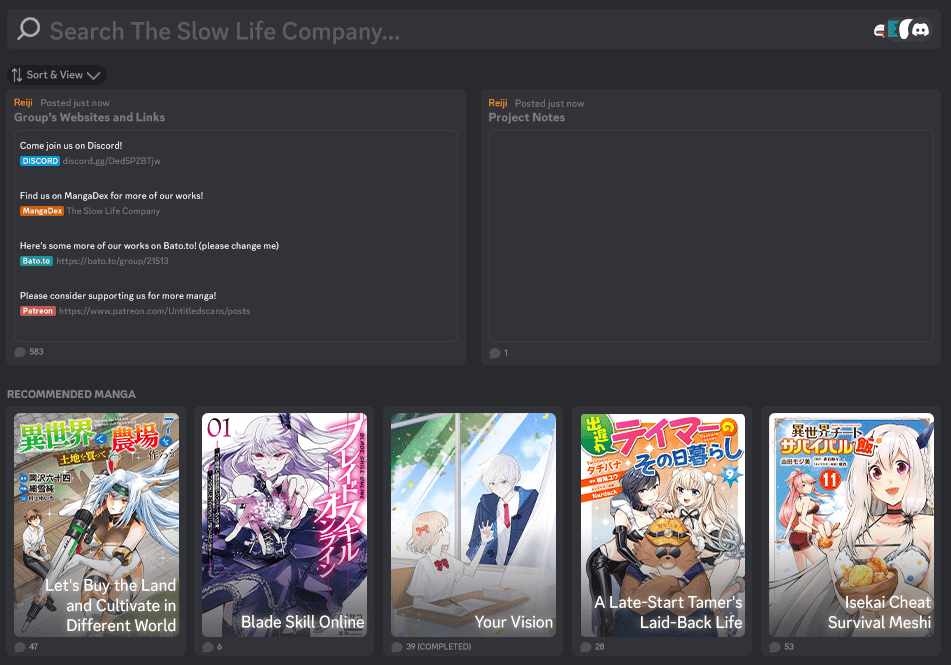
Task: Open Group's Websites and Links post title
Action: coord(89,117)
